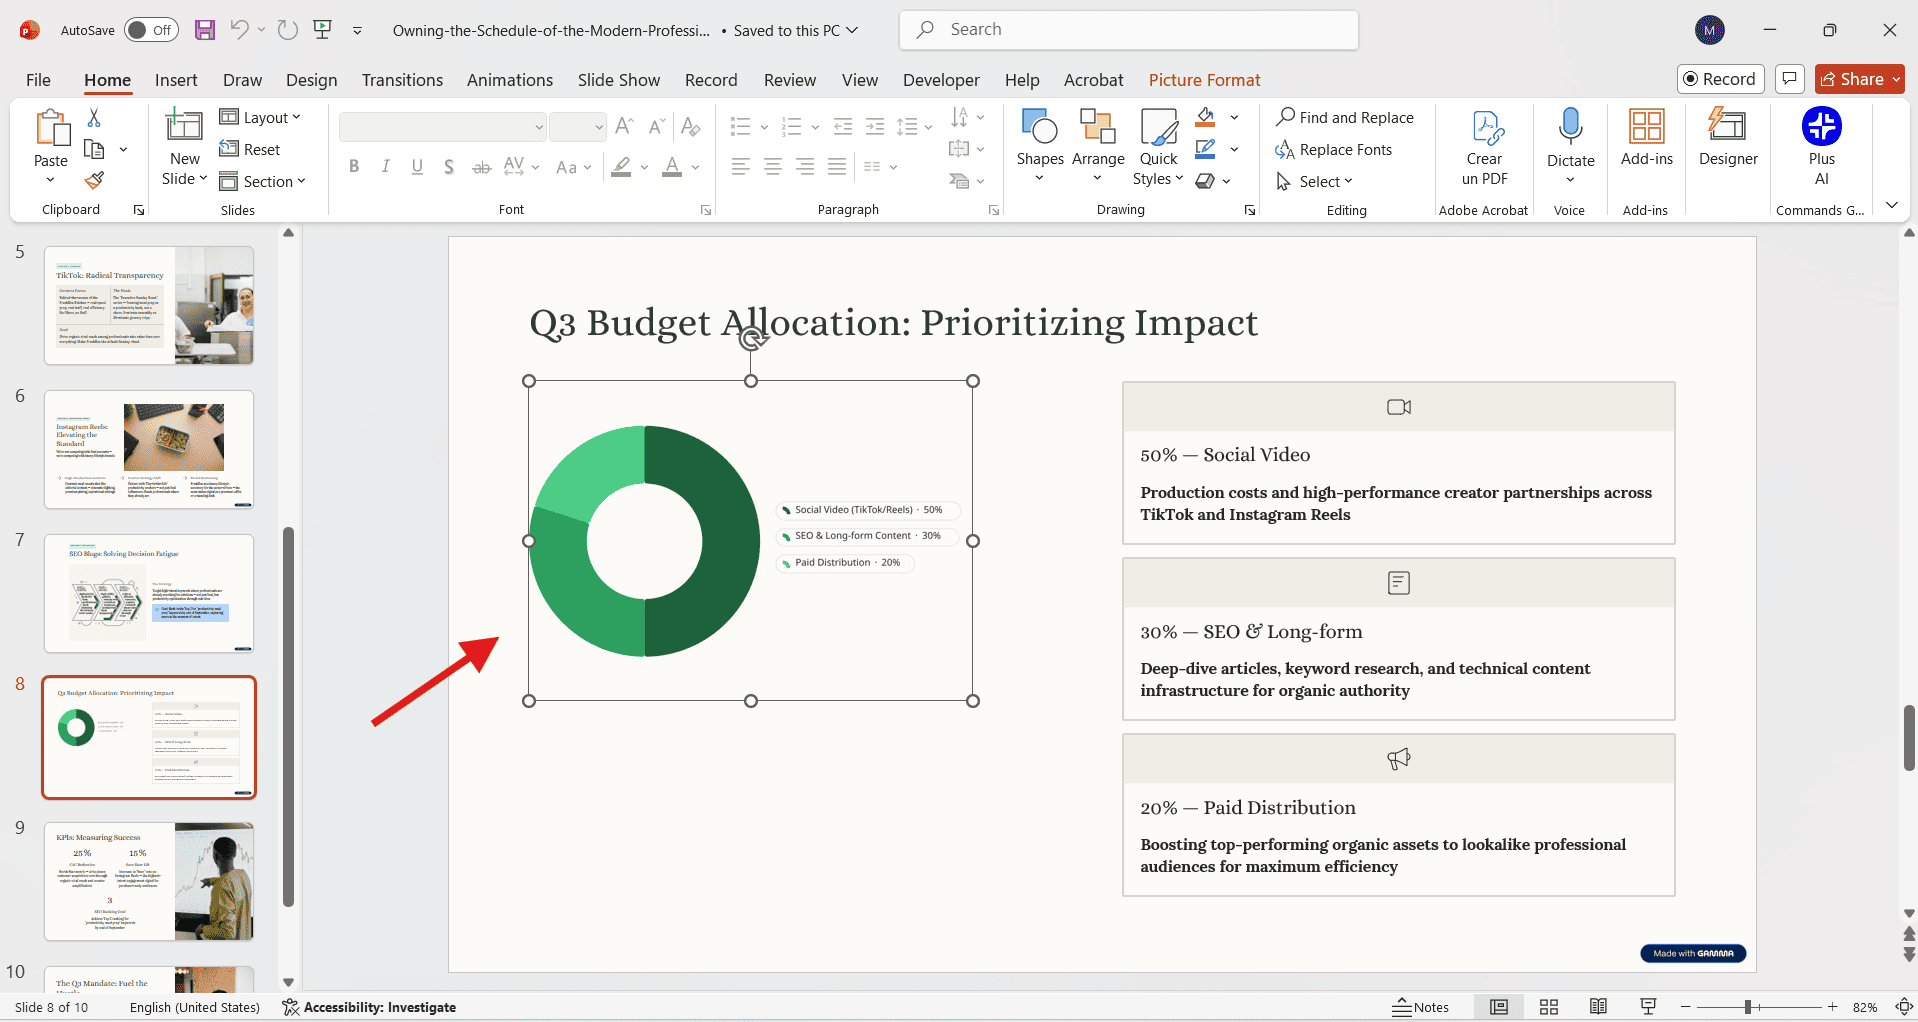The height and width of the screenshot is (1022, 1918).
Task: Toggle Justify alignment
Action: pos(837,167)
